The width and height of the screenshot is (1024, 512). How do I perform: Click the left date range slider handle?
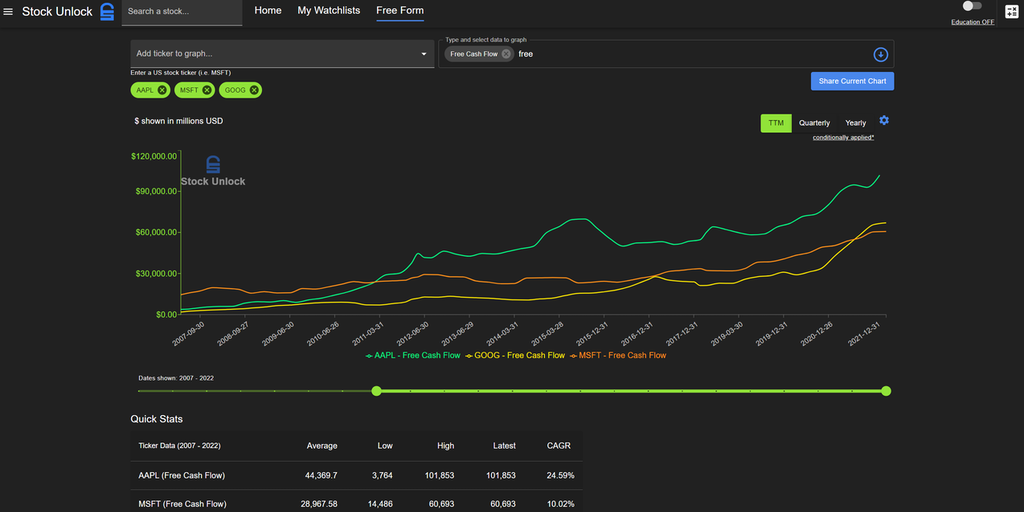tap(377, 391)
